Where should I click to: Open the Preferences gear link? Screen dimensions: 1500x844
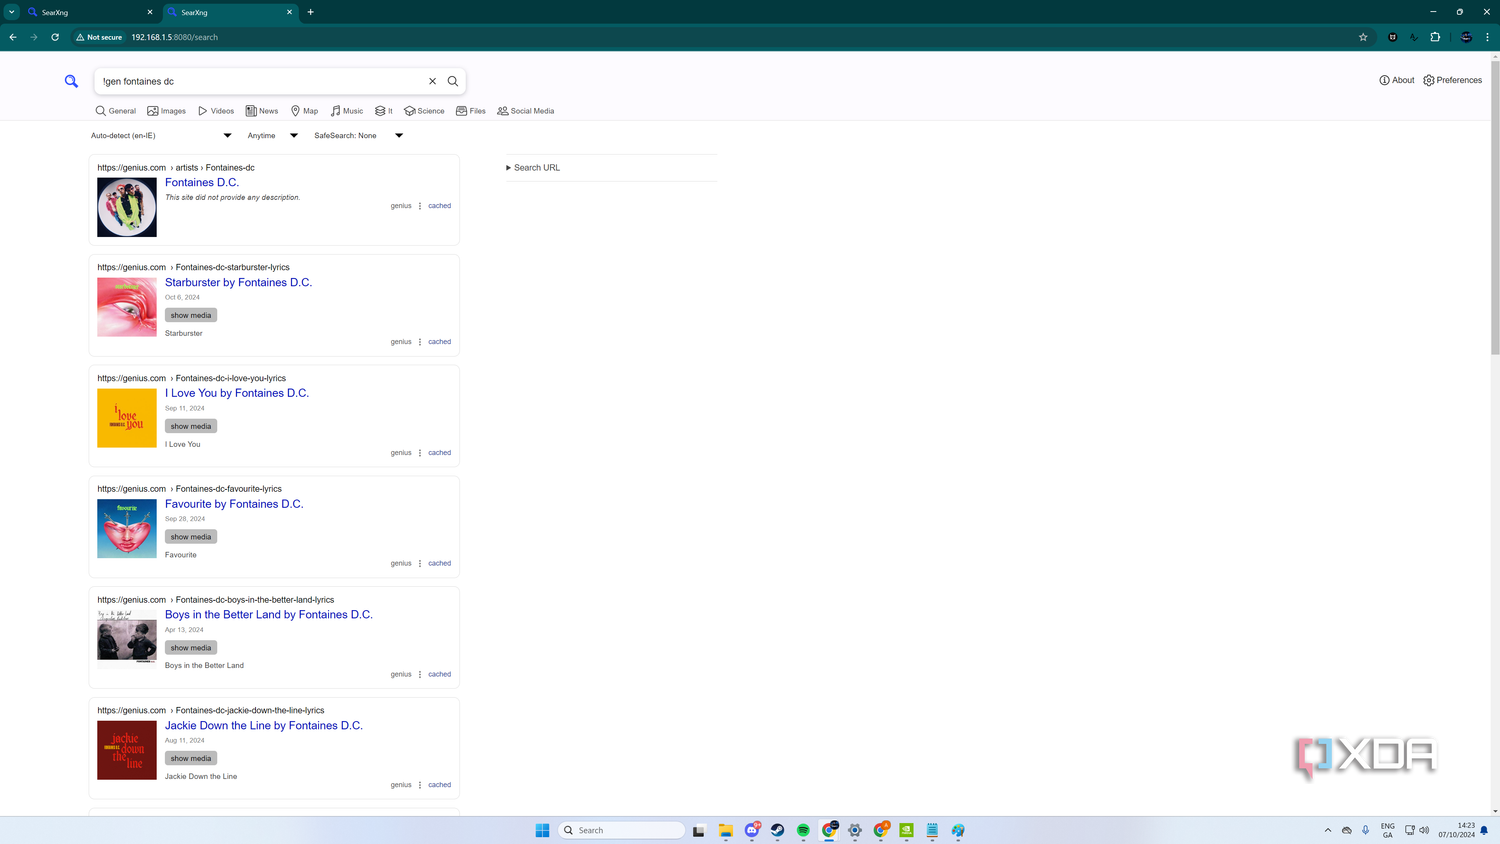[1452, 80]
